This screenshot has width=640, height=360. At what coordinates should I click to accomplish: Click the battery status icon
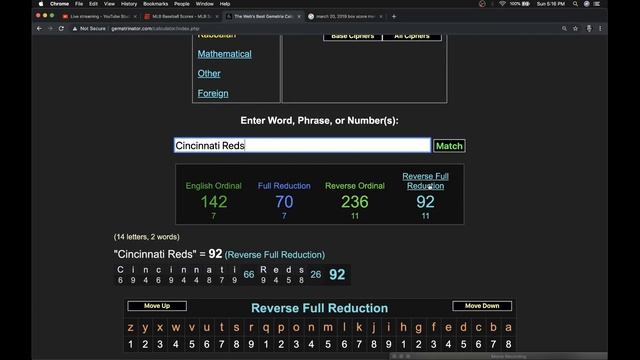(x=526, y=4)
